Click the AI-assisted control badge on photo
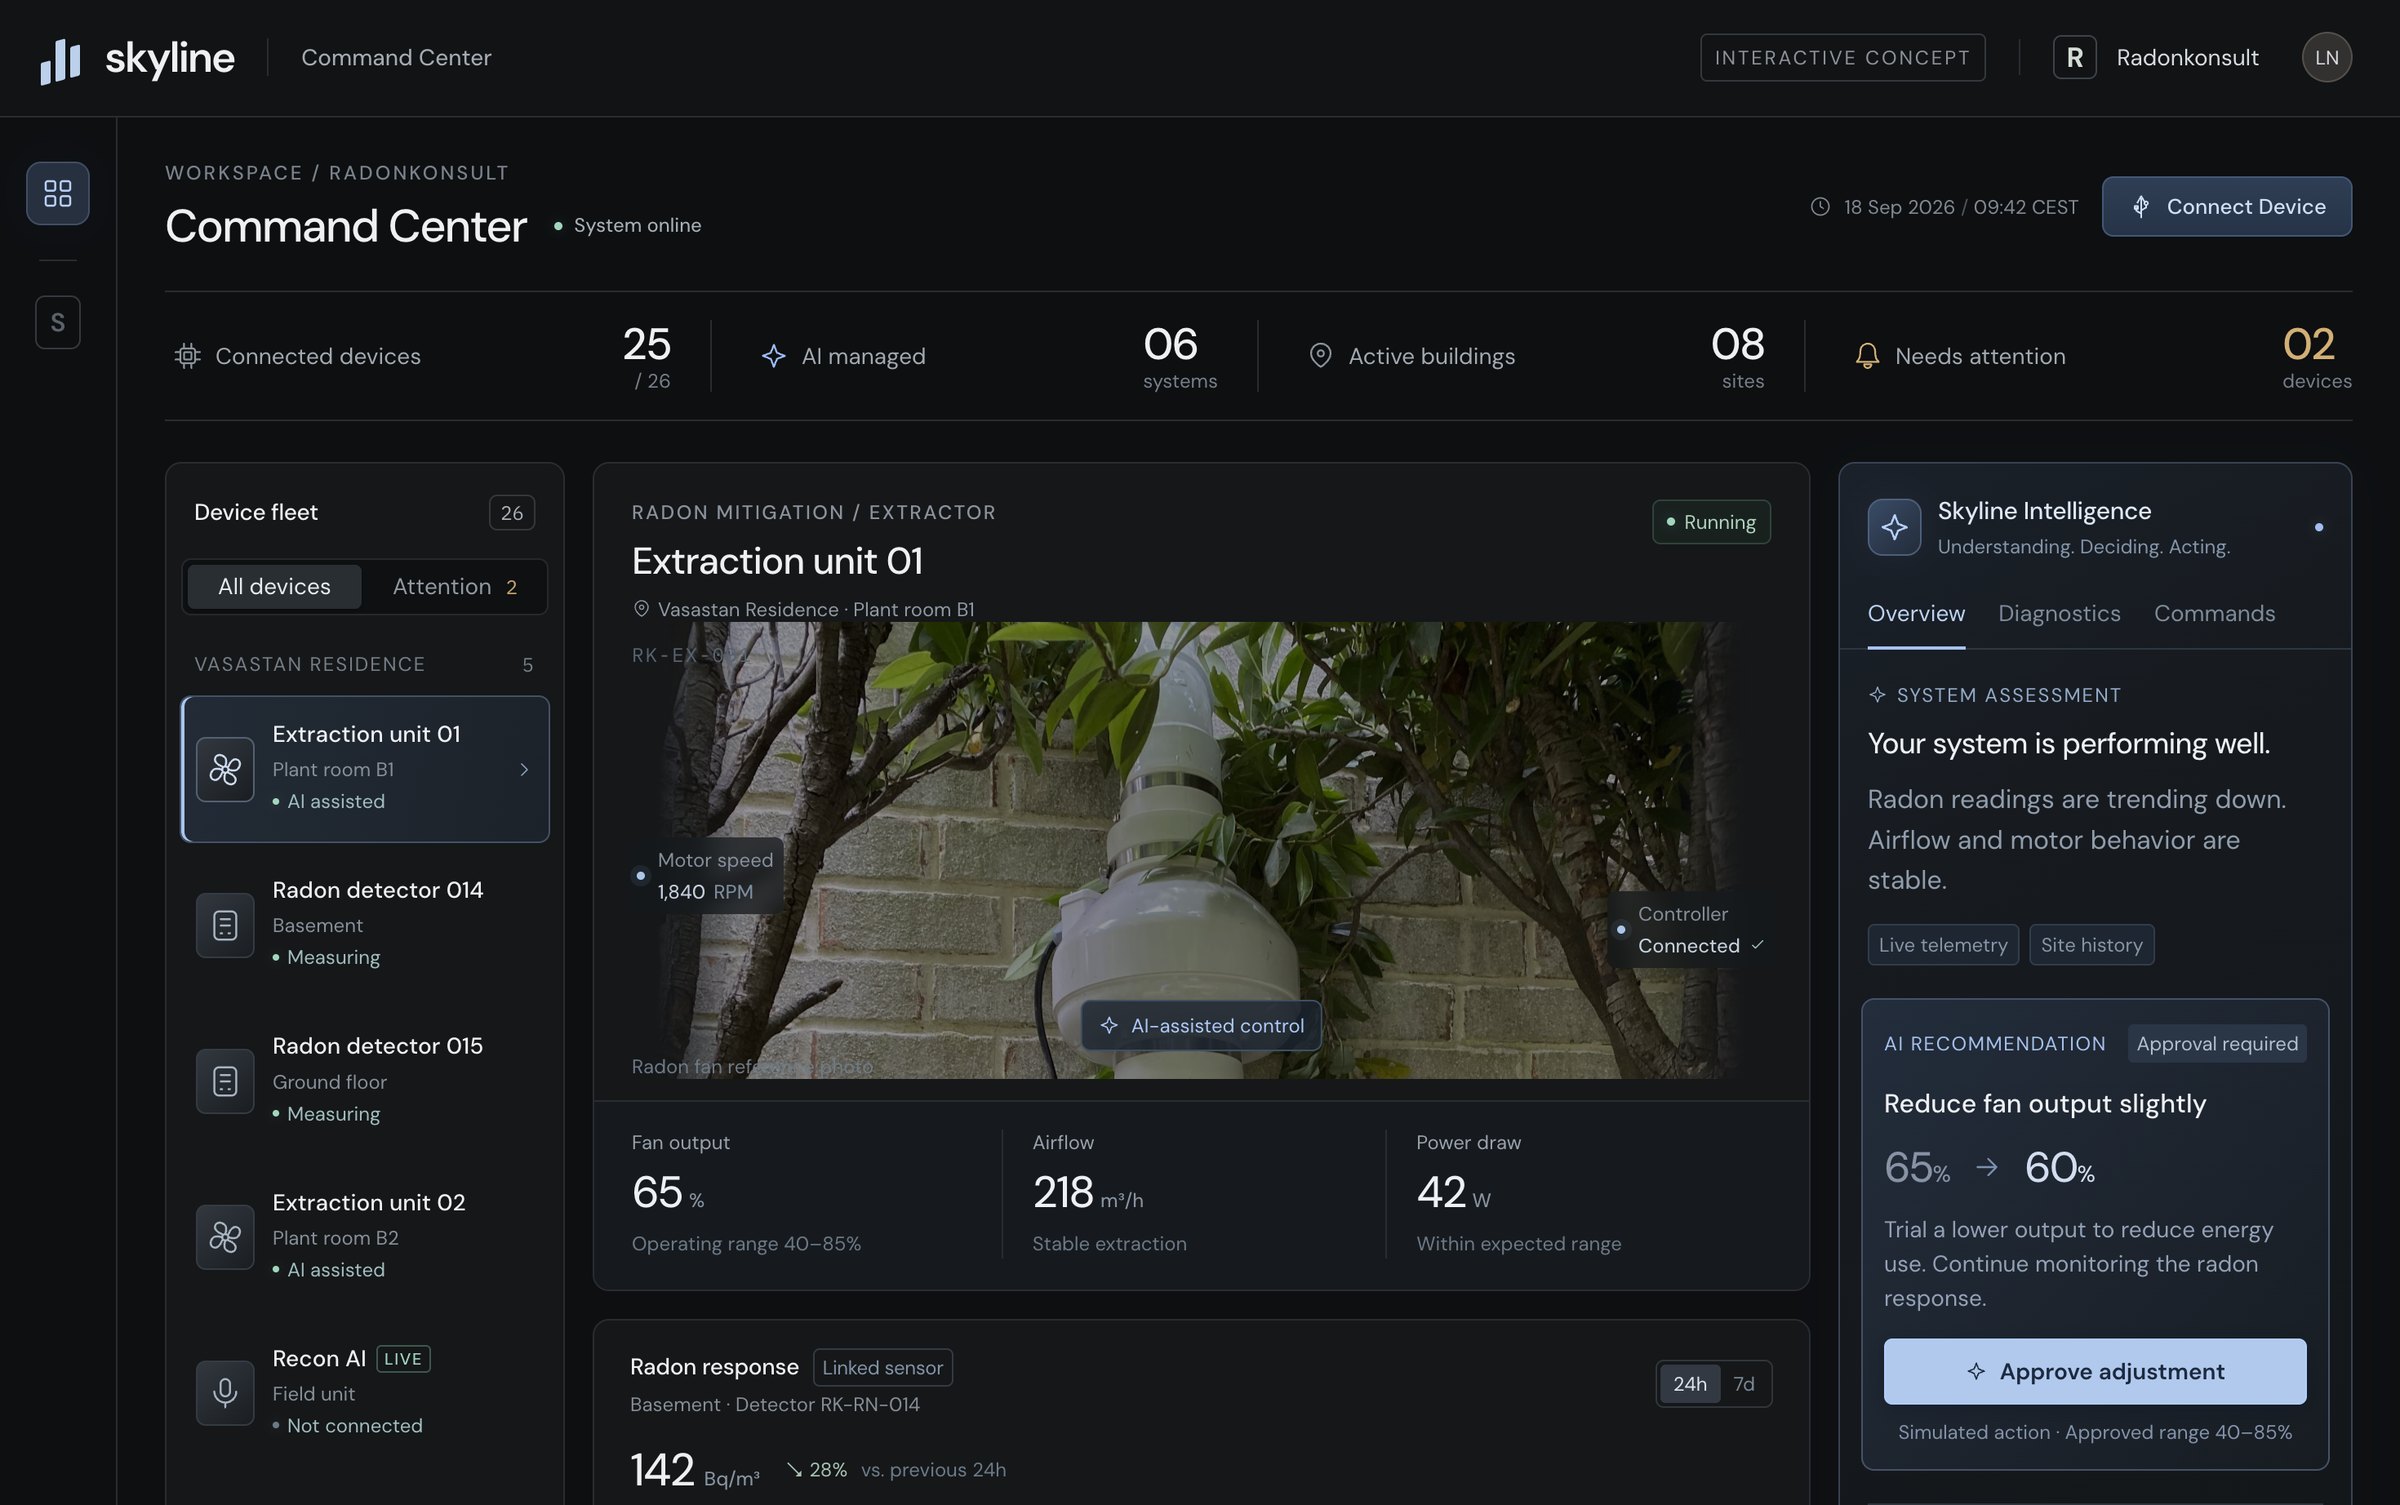Viewport: 2400px width, 1505px height. (x=1201, y=1026)
